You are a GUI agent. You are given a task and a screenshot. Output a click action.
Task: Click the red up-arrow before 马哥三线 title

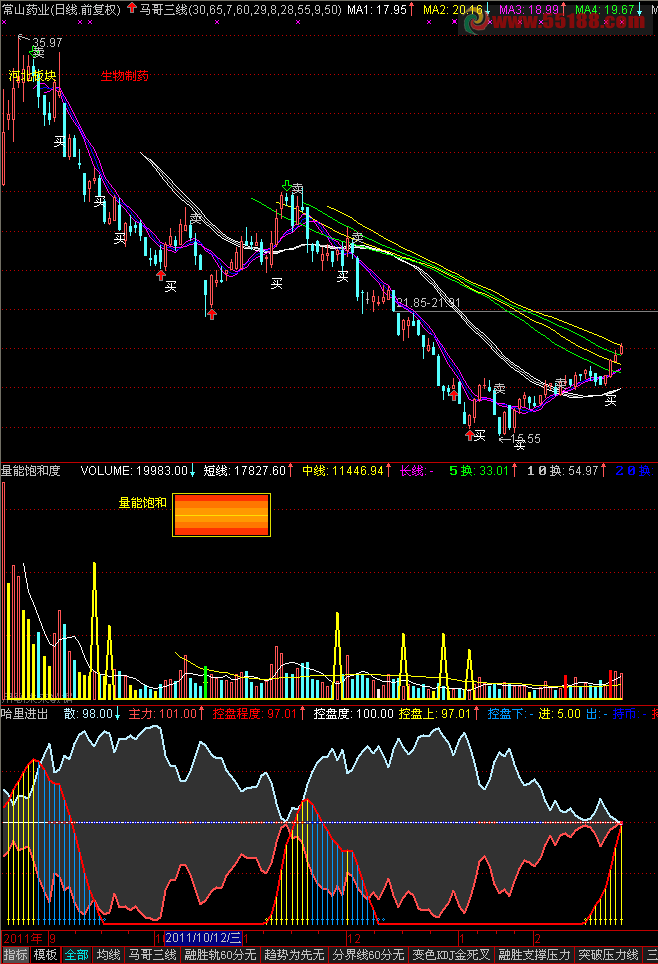pos(132,9)
